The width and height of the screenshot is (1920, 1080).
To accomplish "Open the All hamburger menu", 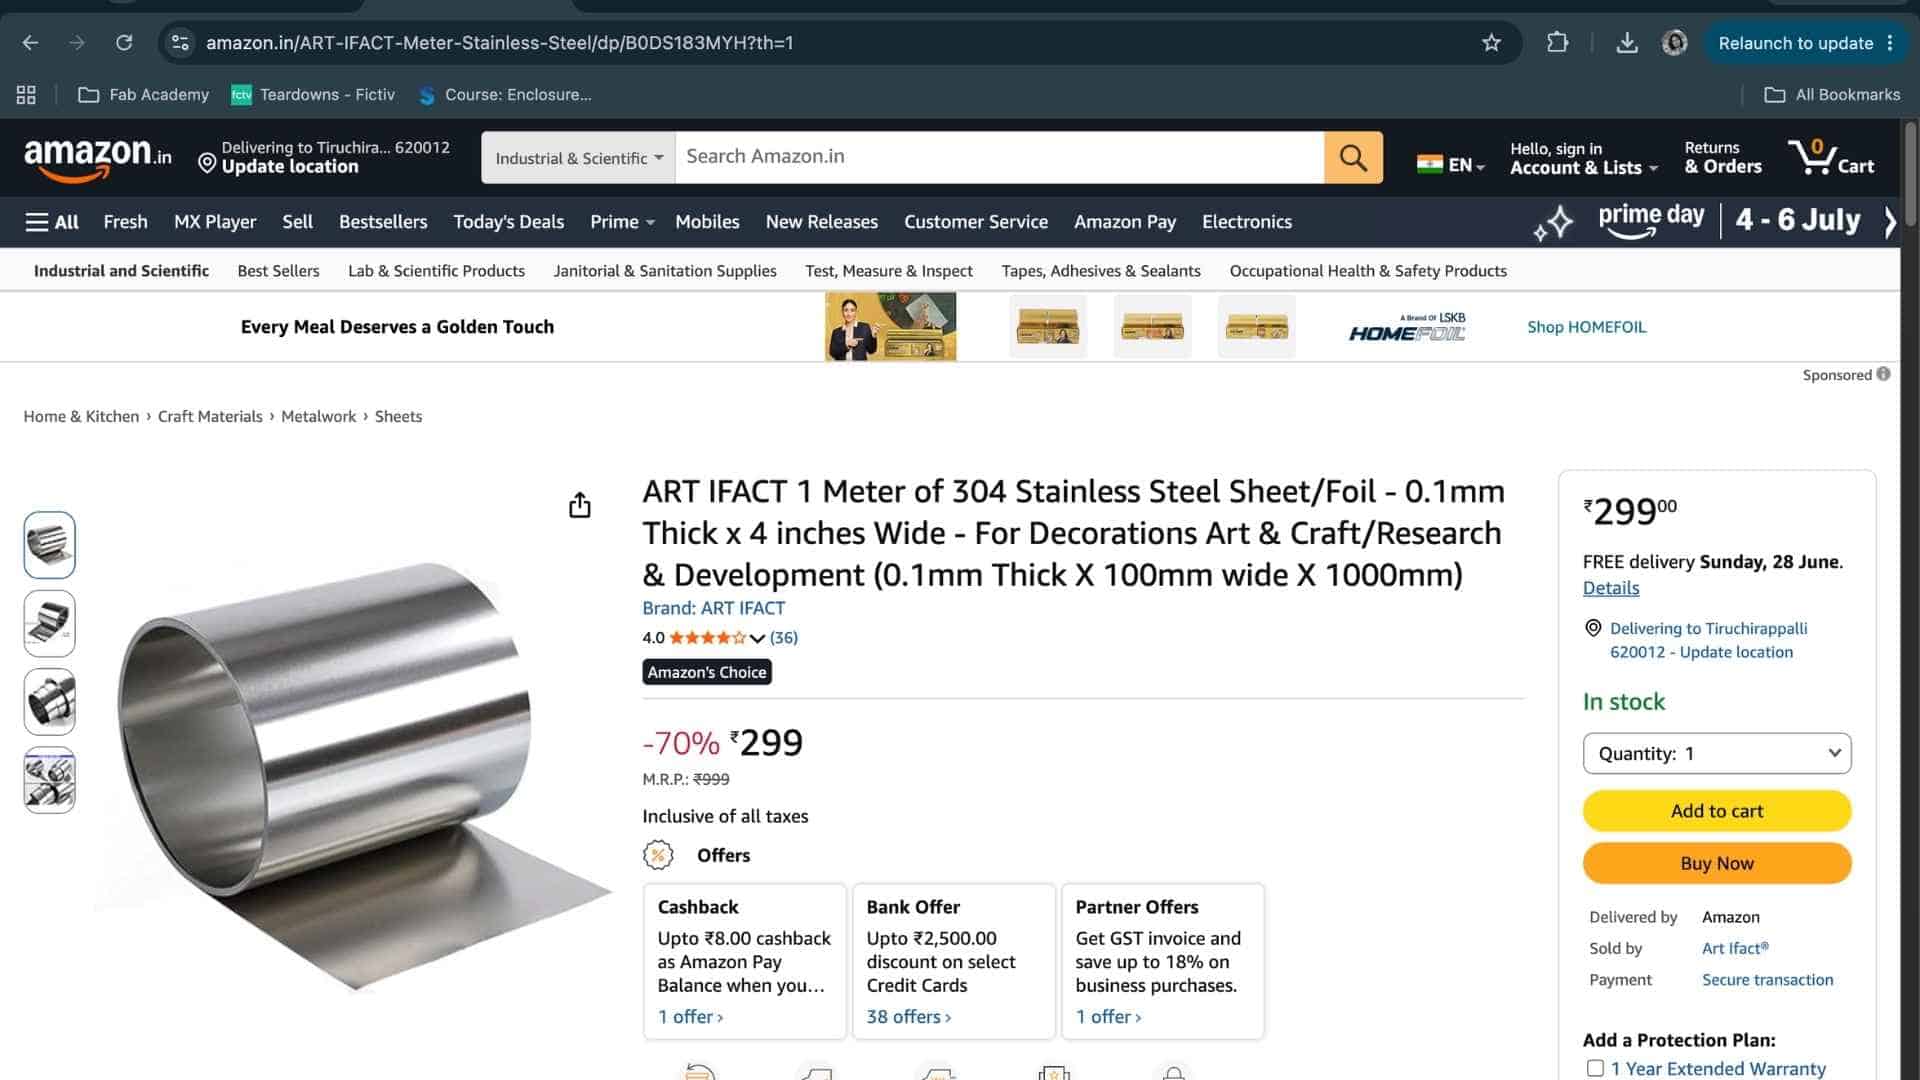I will click(52, 222).
